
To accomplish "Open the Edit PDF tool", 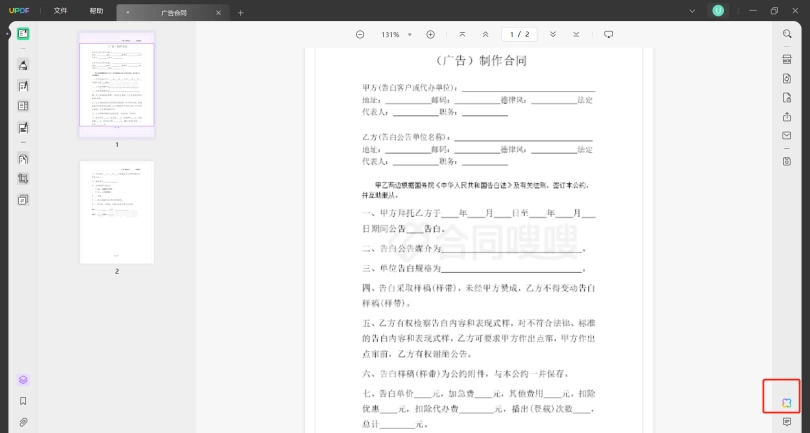I will pos(23,86).
